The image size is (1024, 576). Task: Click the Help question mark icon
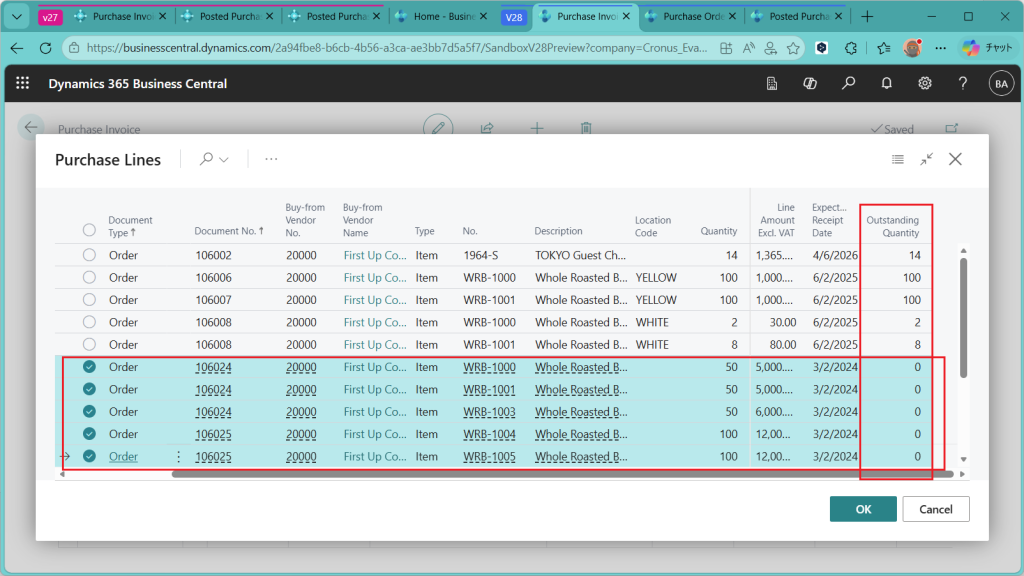(962, 84)
